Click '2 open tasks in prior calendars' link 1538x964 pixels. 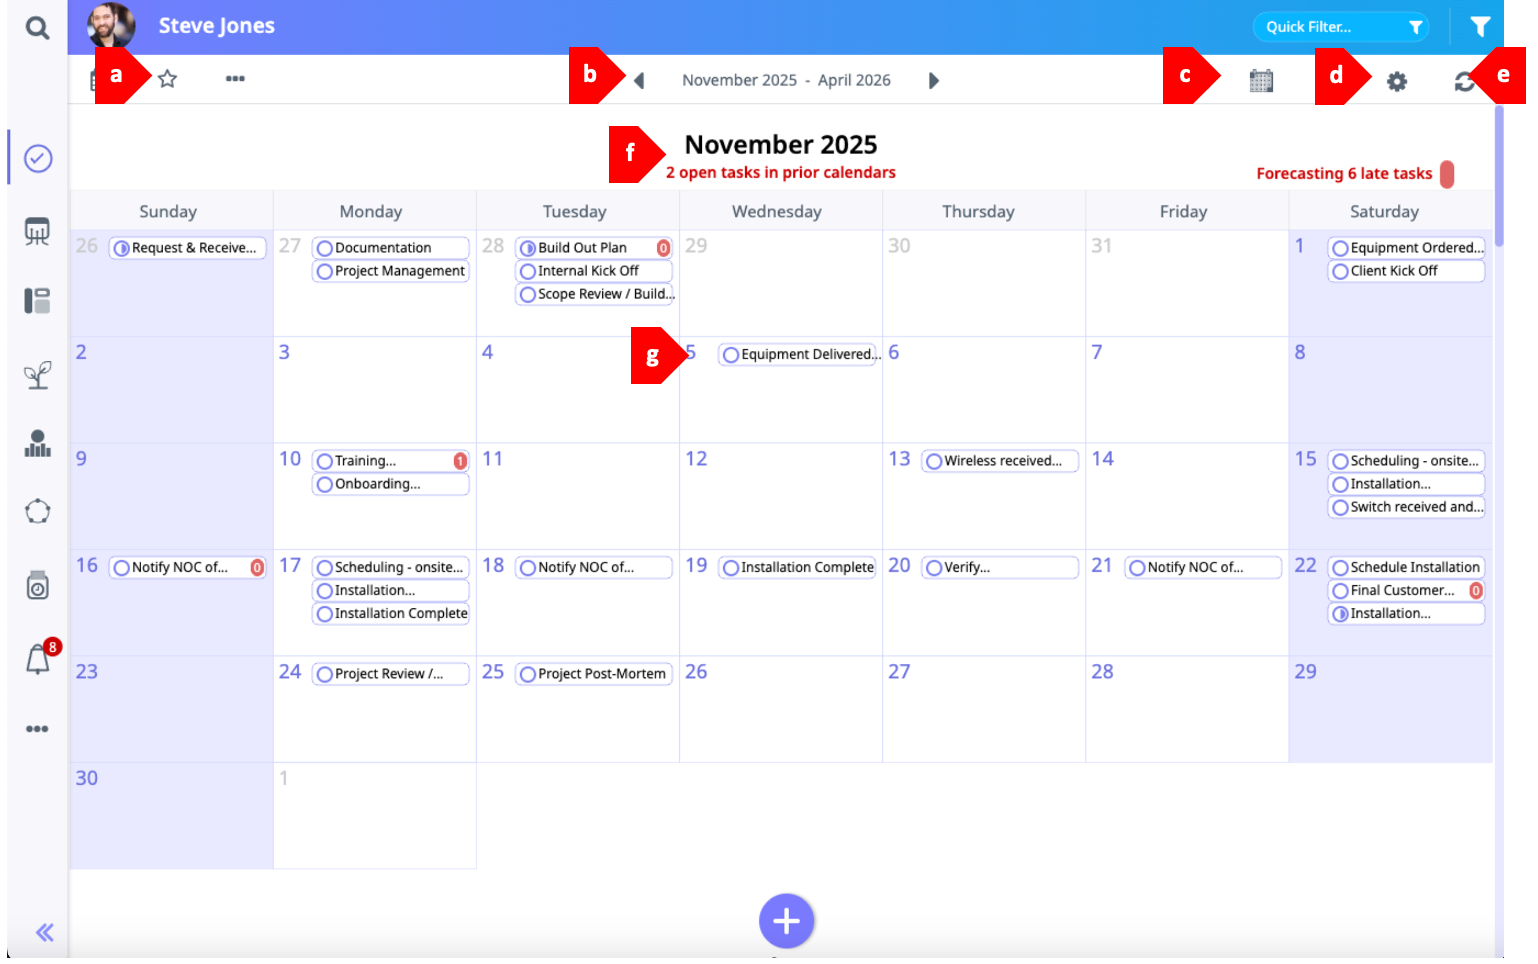pyautogui.click(x=780, y=173)
